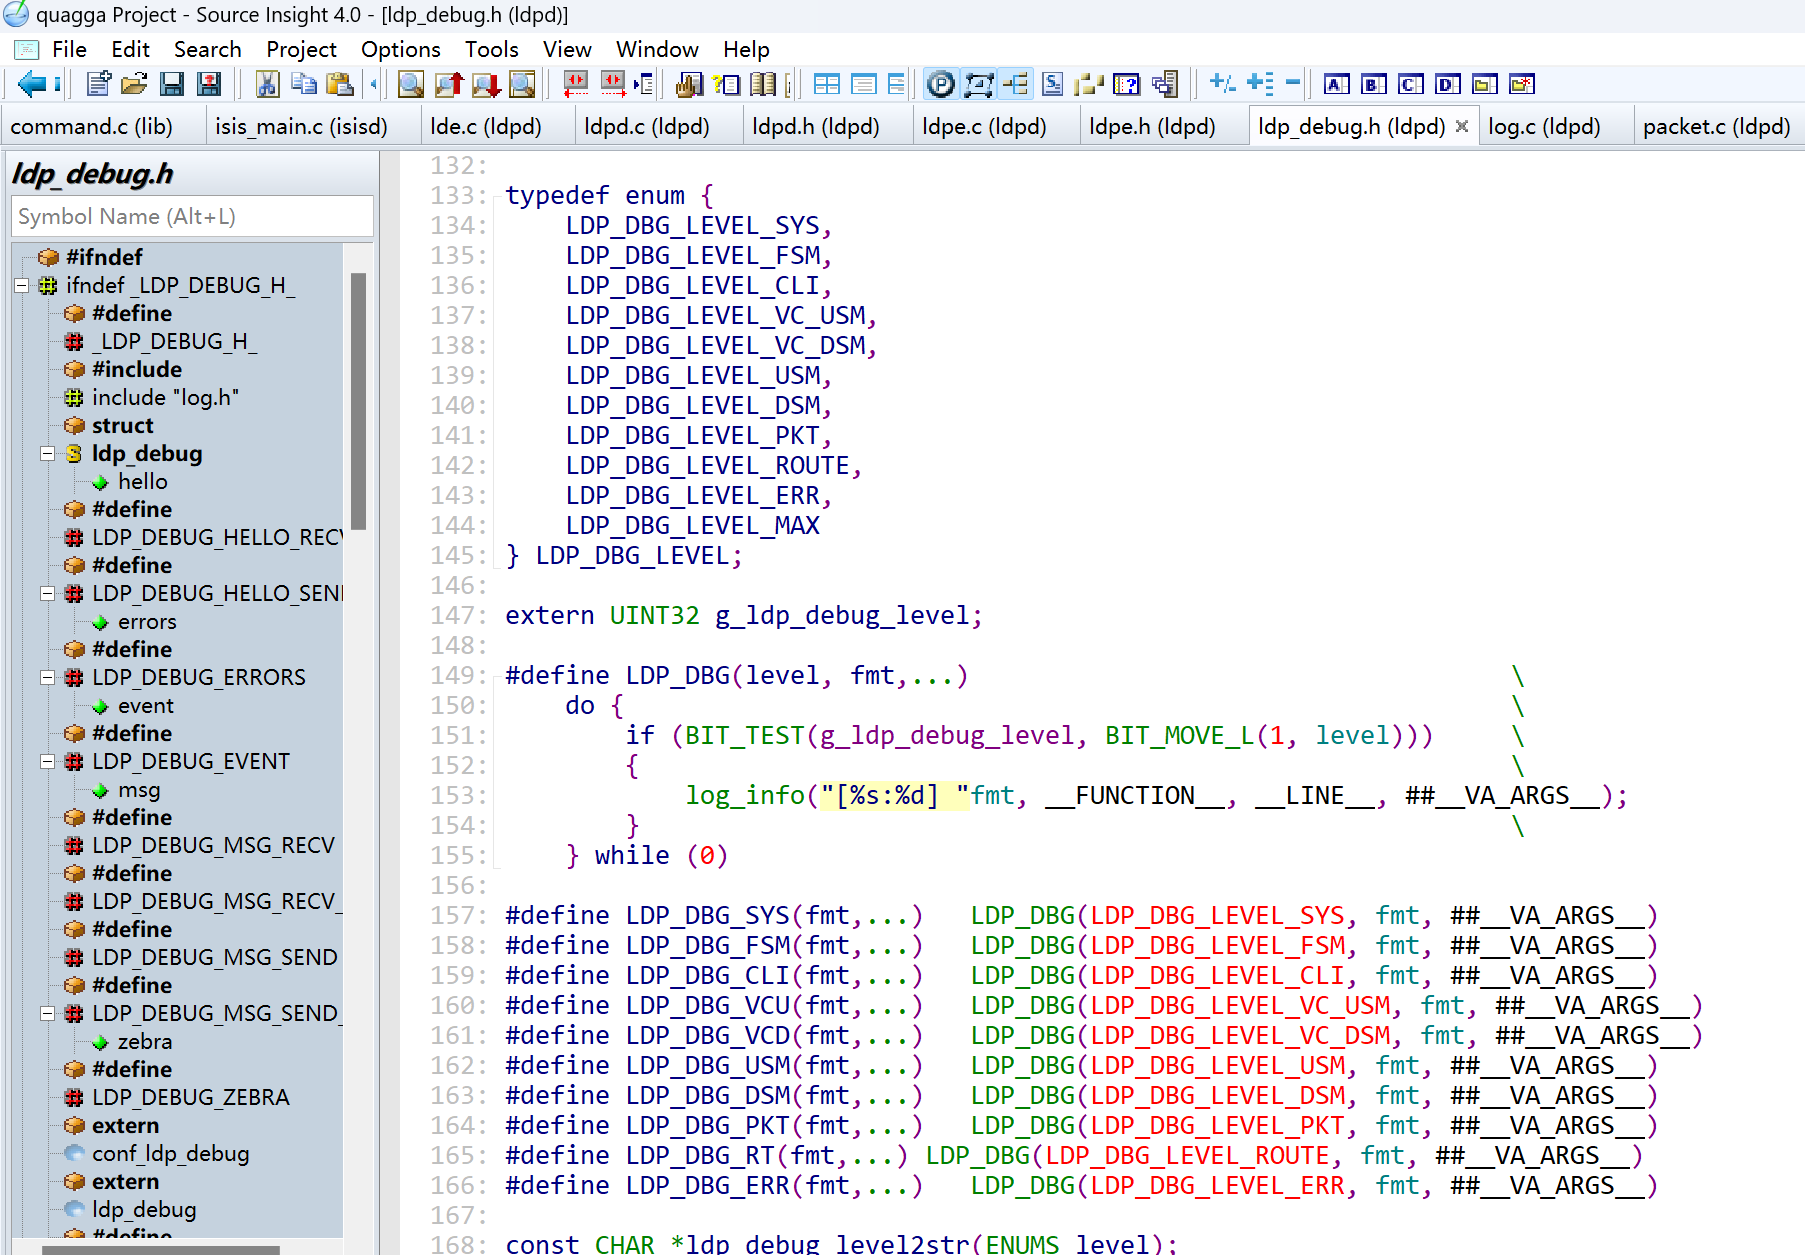Click the log_info call on line 153
1805x1255 pixels.
[745, 796]
